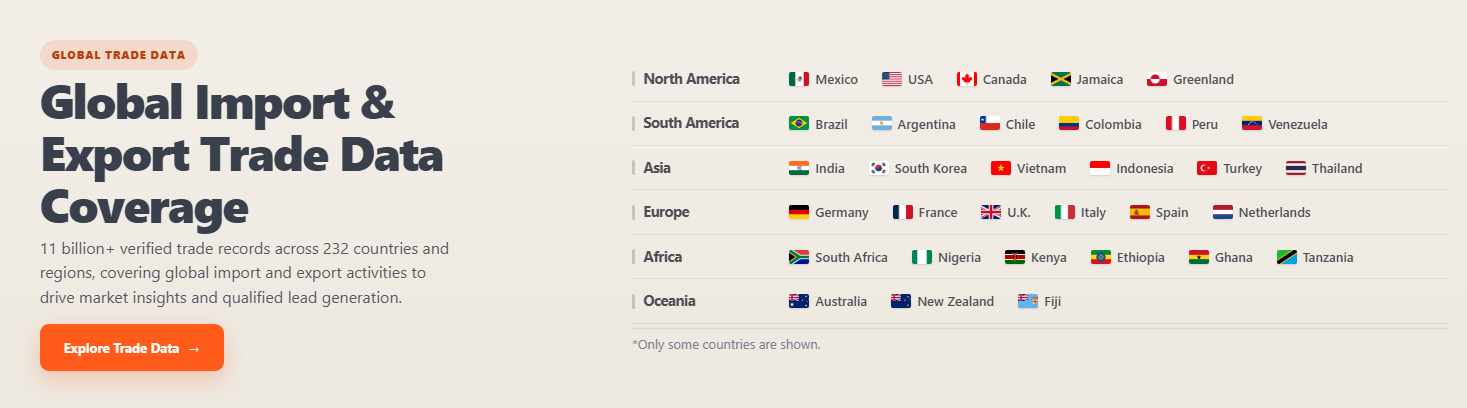Select the Oceania region label

pyautogui.click(x=669, y=301)
